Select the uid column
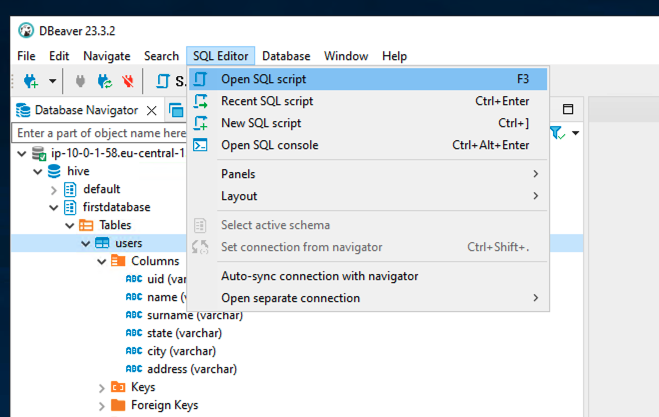 pyautogui.click(x=166, y=279)
